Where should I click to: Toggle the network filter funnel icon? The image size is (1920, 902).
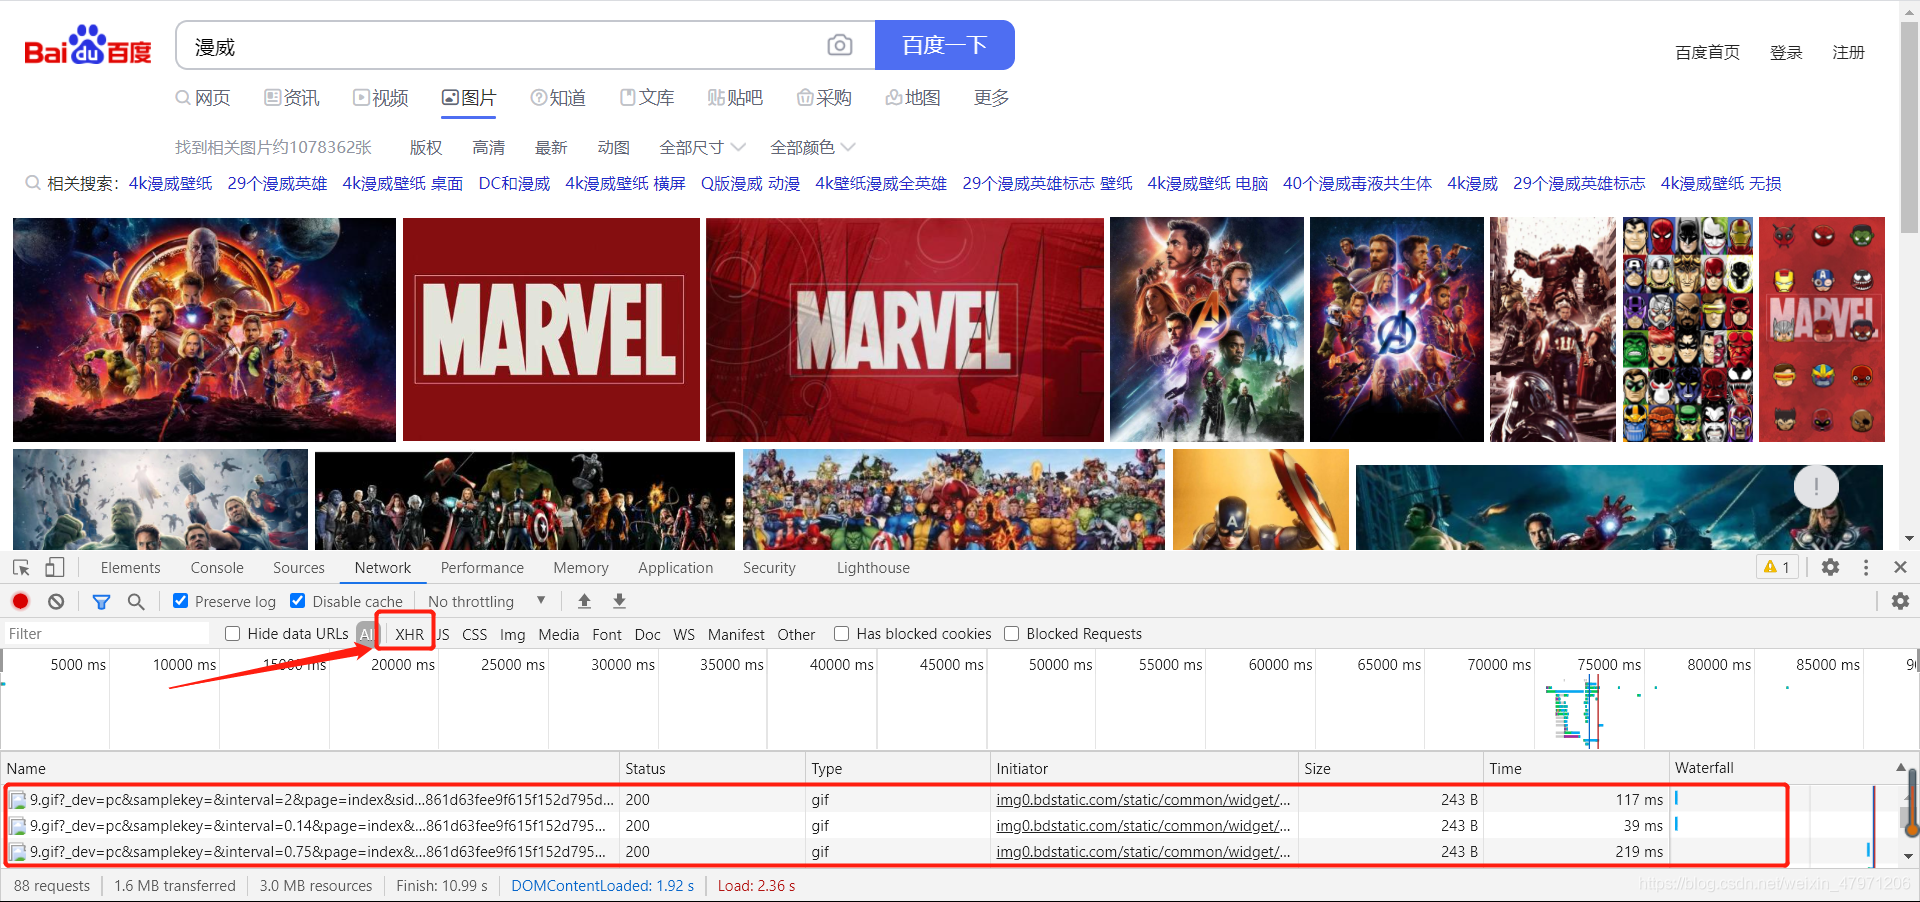(101, 601)
